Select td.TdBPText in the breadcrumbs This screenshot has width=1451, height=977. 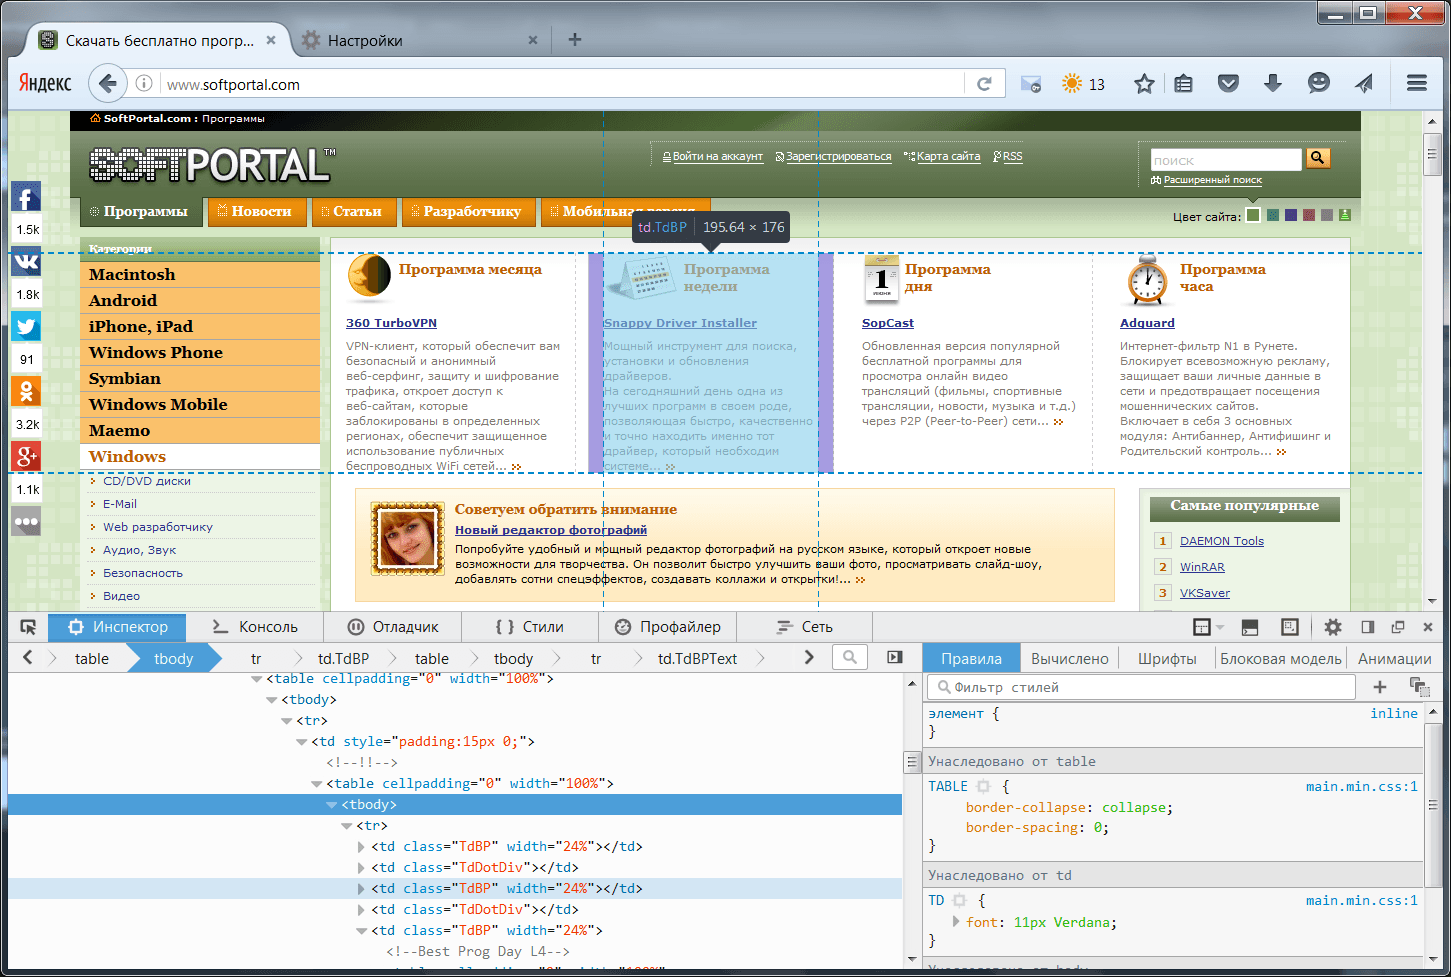click(697, 658)
